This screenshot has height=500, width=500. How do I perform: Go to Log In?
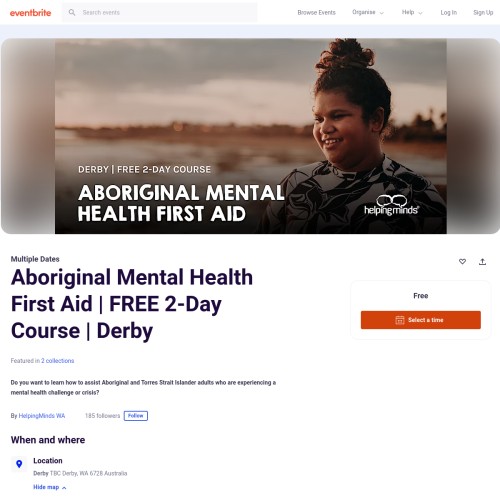[x=448, y=12]
